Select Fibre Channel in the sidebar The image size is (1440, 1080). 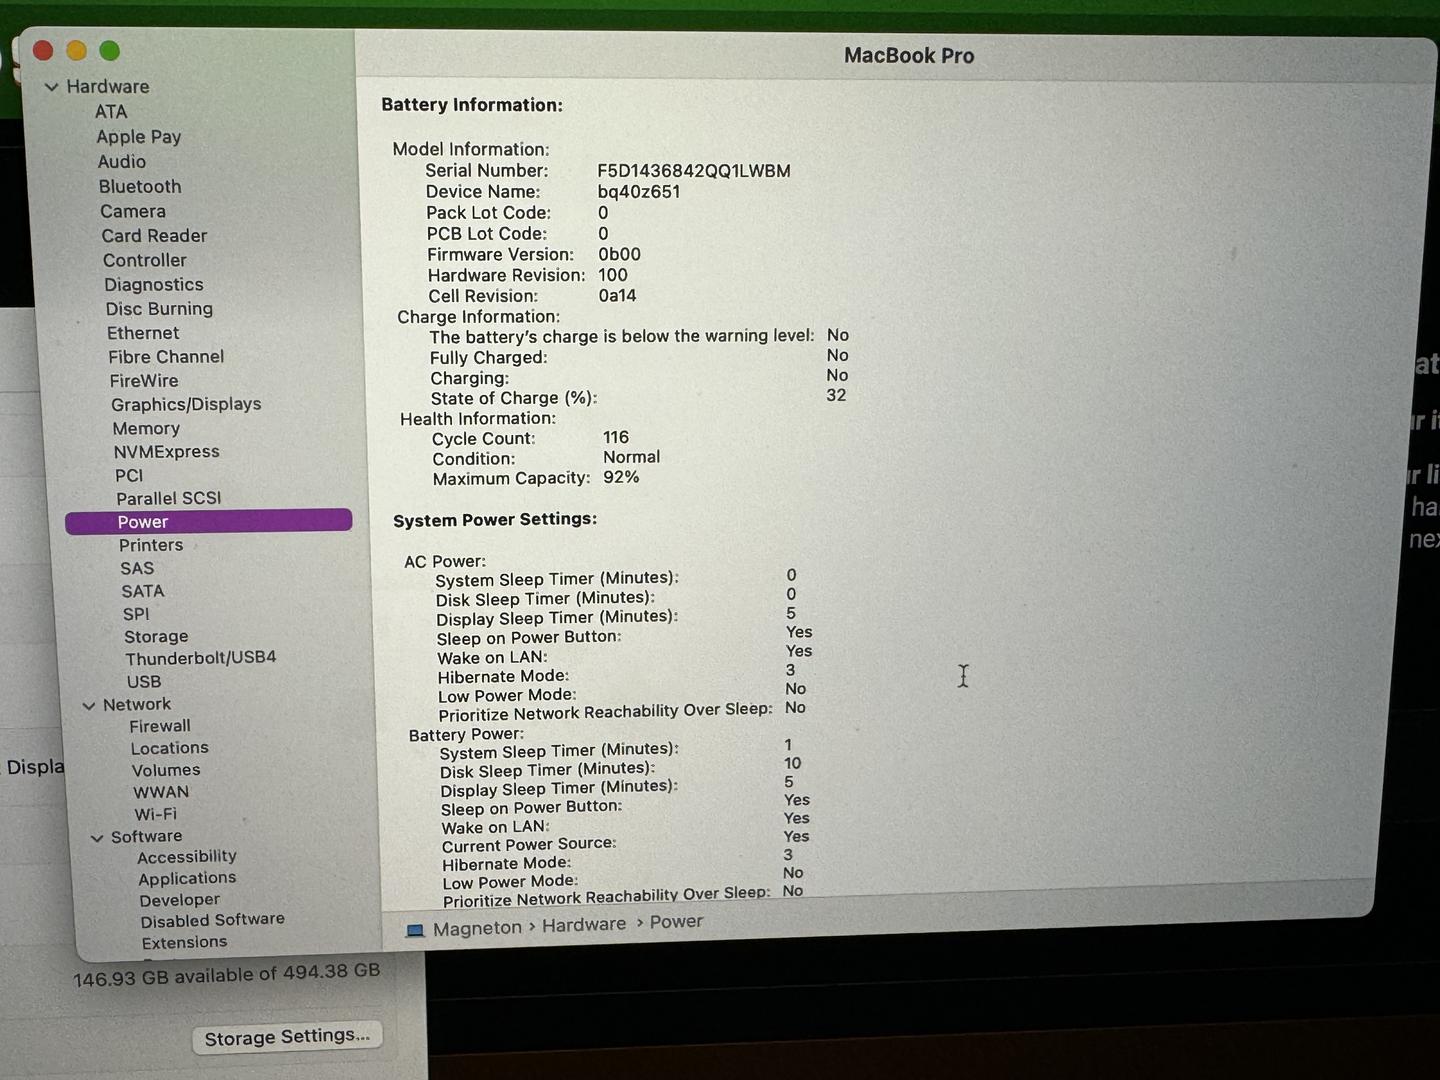coord(166,357)
